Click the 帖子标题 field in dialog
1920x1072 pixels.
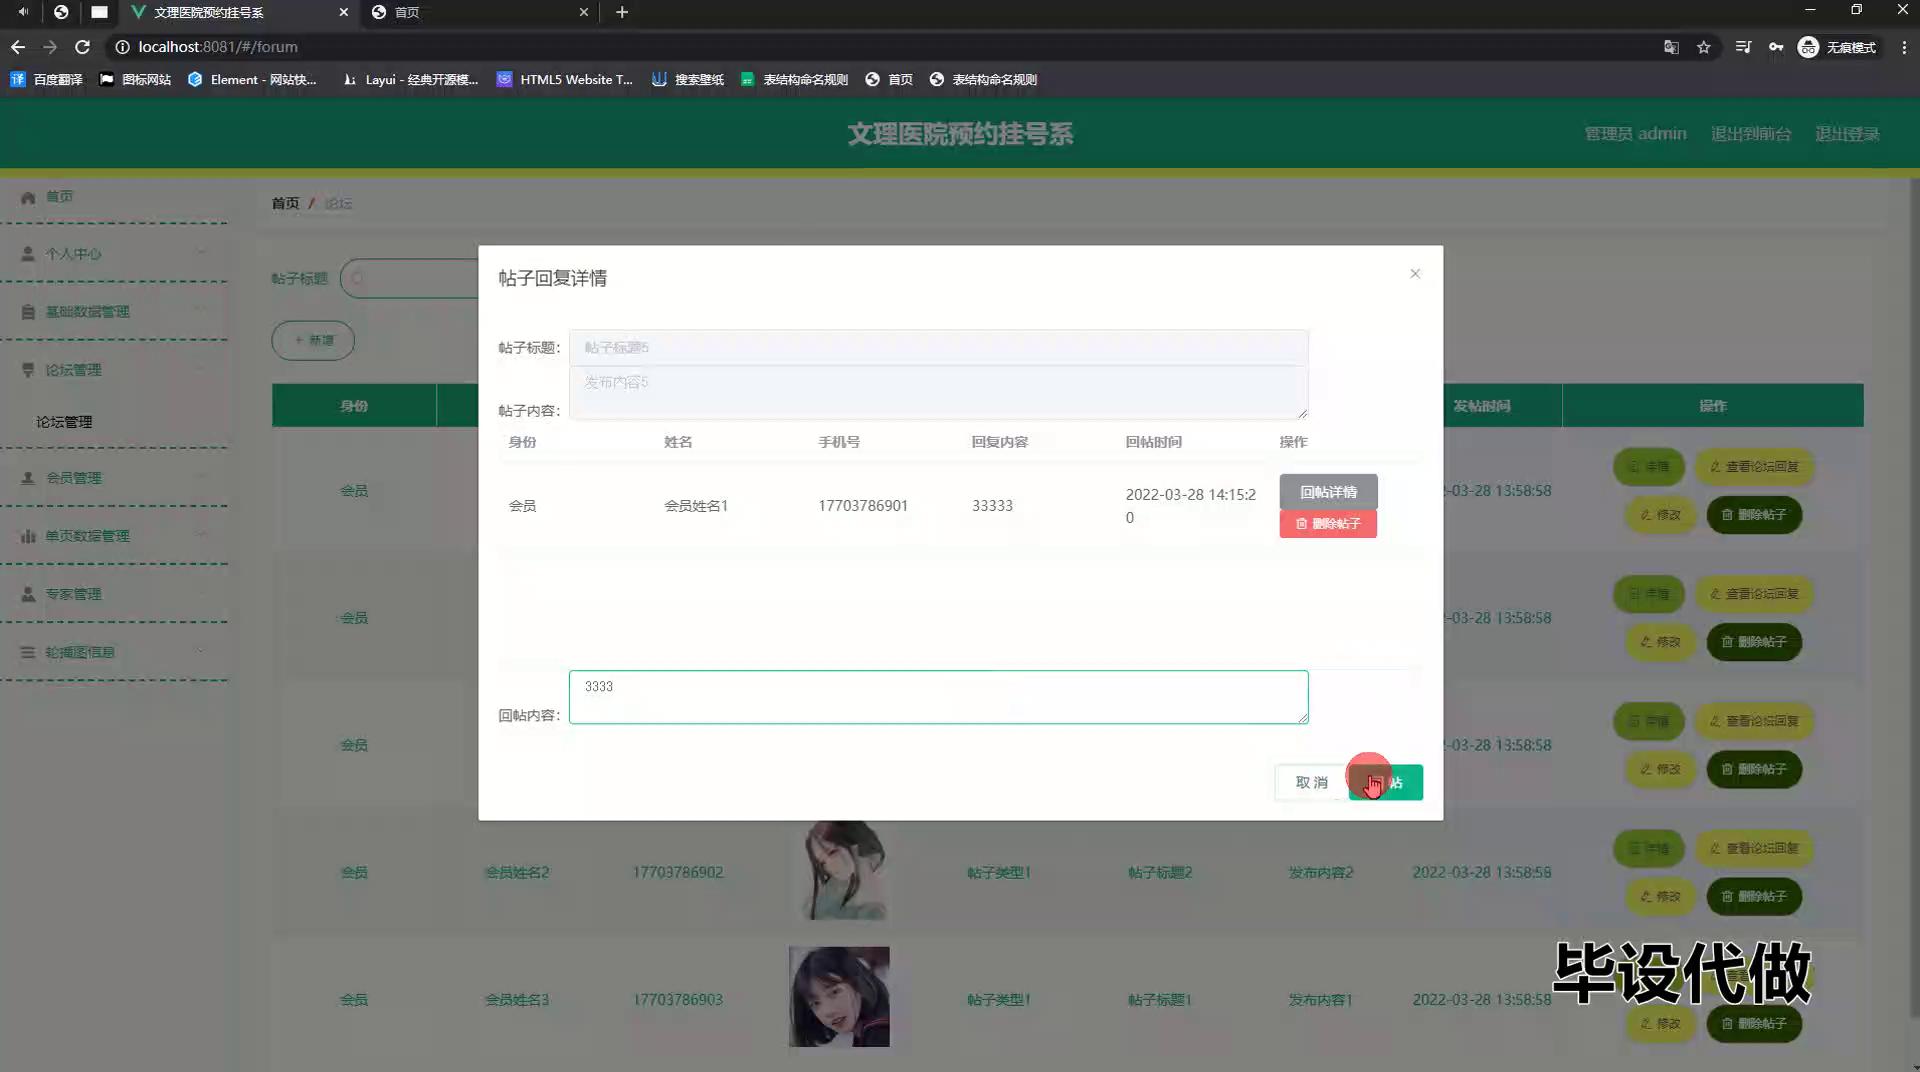pyautogui.click(x=937, y=348)
